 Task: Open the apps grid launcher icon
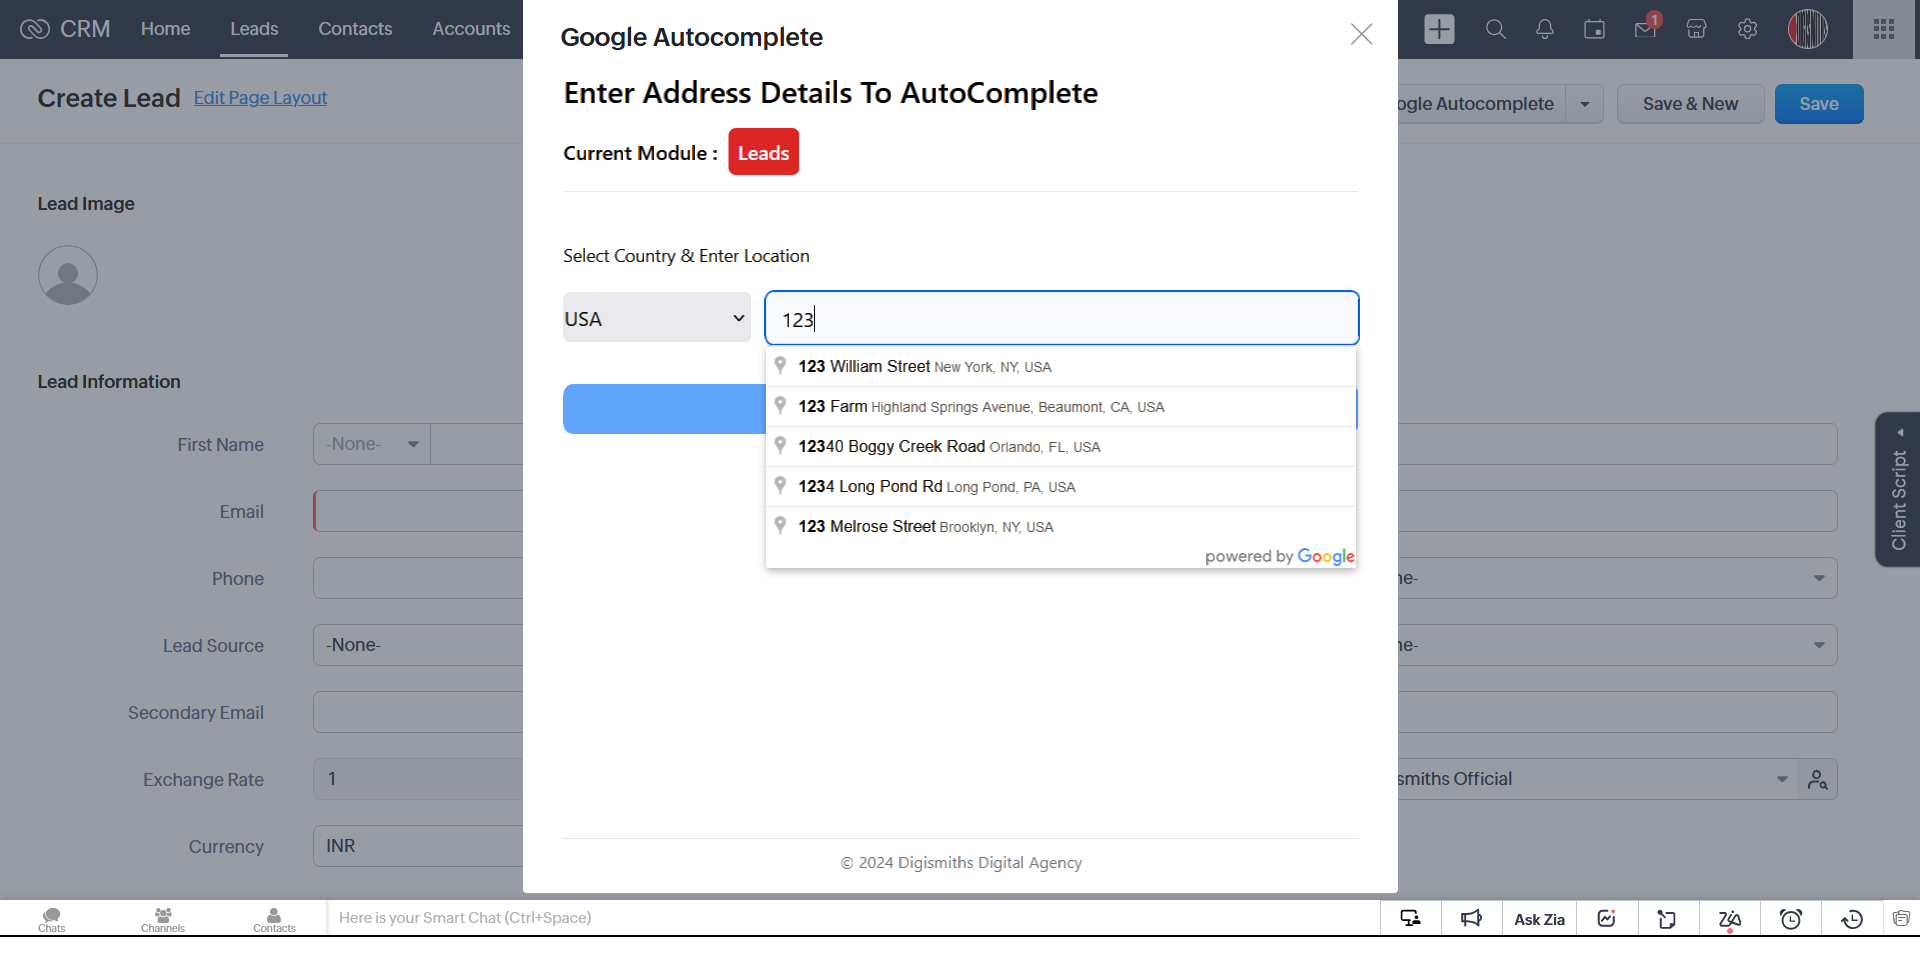1884,29
